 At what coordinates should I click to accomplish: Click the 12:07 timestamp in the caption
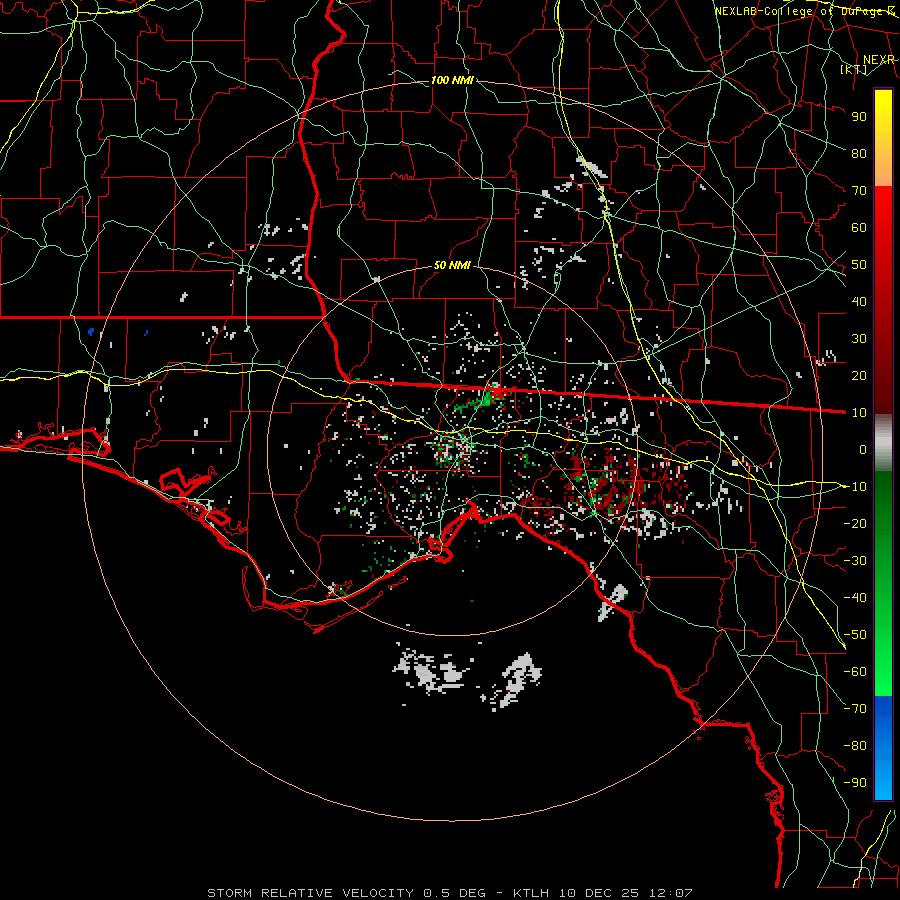670,893
